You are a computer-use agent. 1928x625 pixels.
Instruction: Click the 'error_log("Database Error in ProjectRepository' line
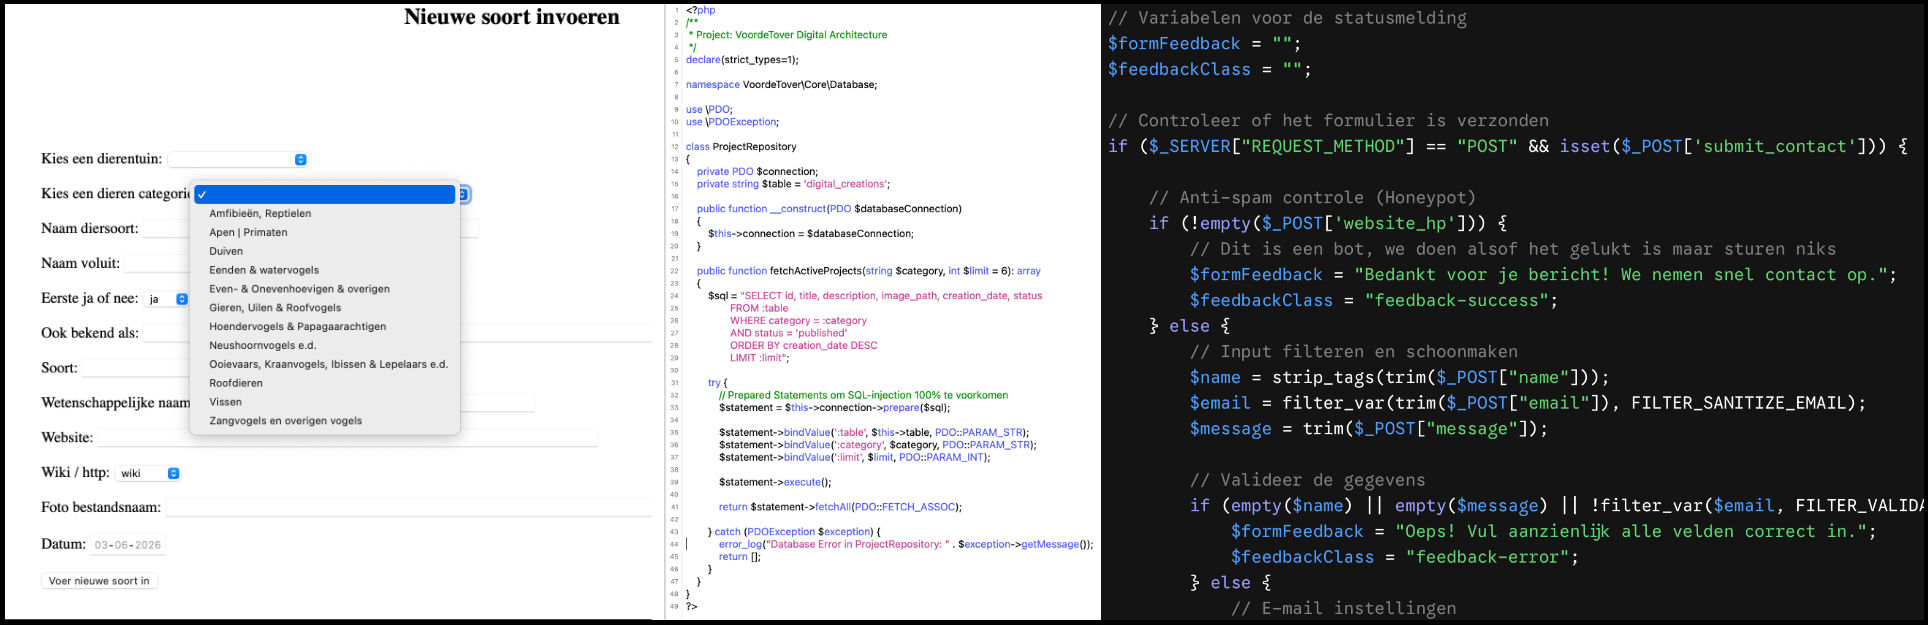click(x=906, y=544)
